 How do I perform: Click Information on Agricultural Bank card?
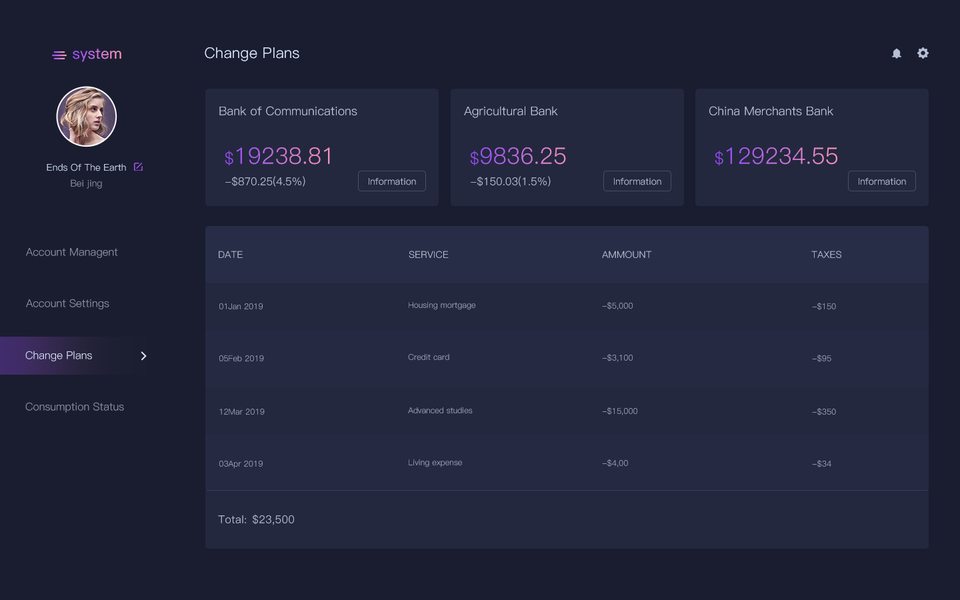(637, 181)
